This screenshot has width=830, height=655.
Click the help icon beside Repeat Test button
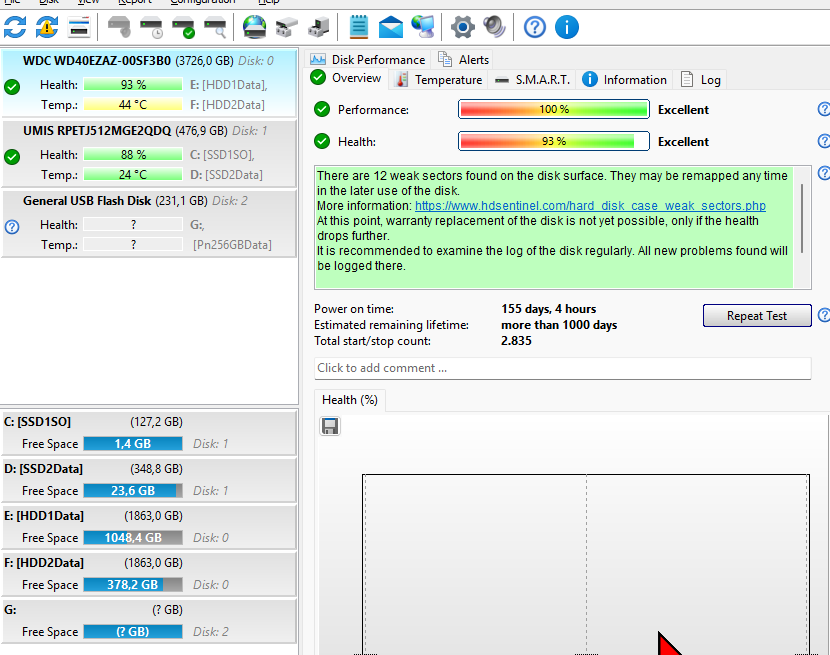(x=824, y=315)
